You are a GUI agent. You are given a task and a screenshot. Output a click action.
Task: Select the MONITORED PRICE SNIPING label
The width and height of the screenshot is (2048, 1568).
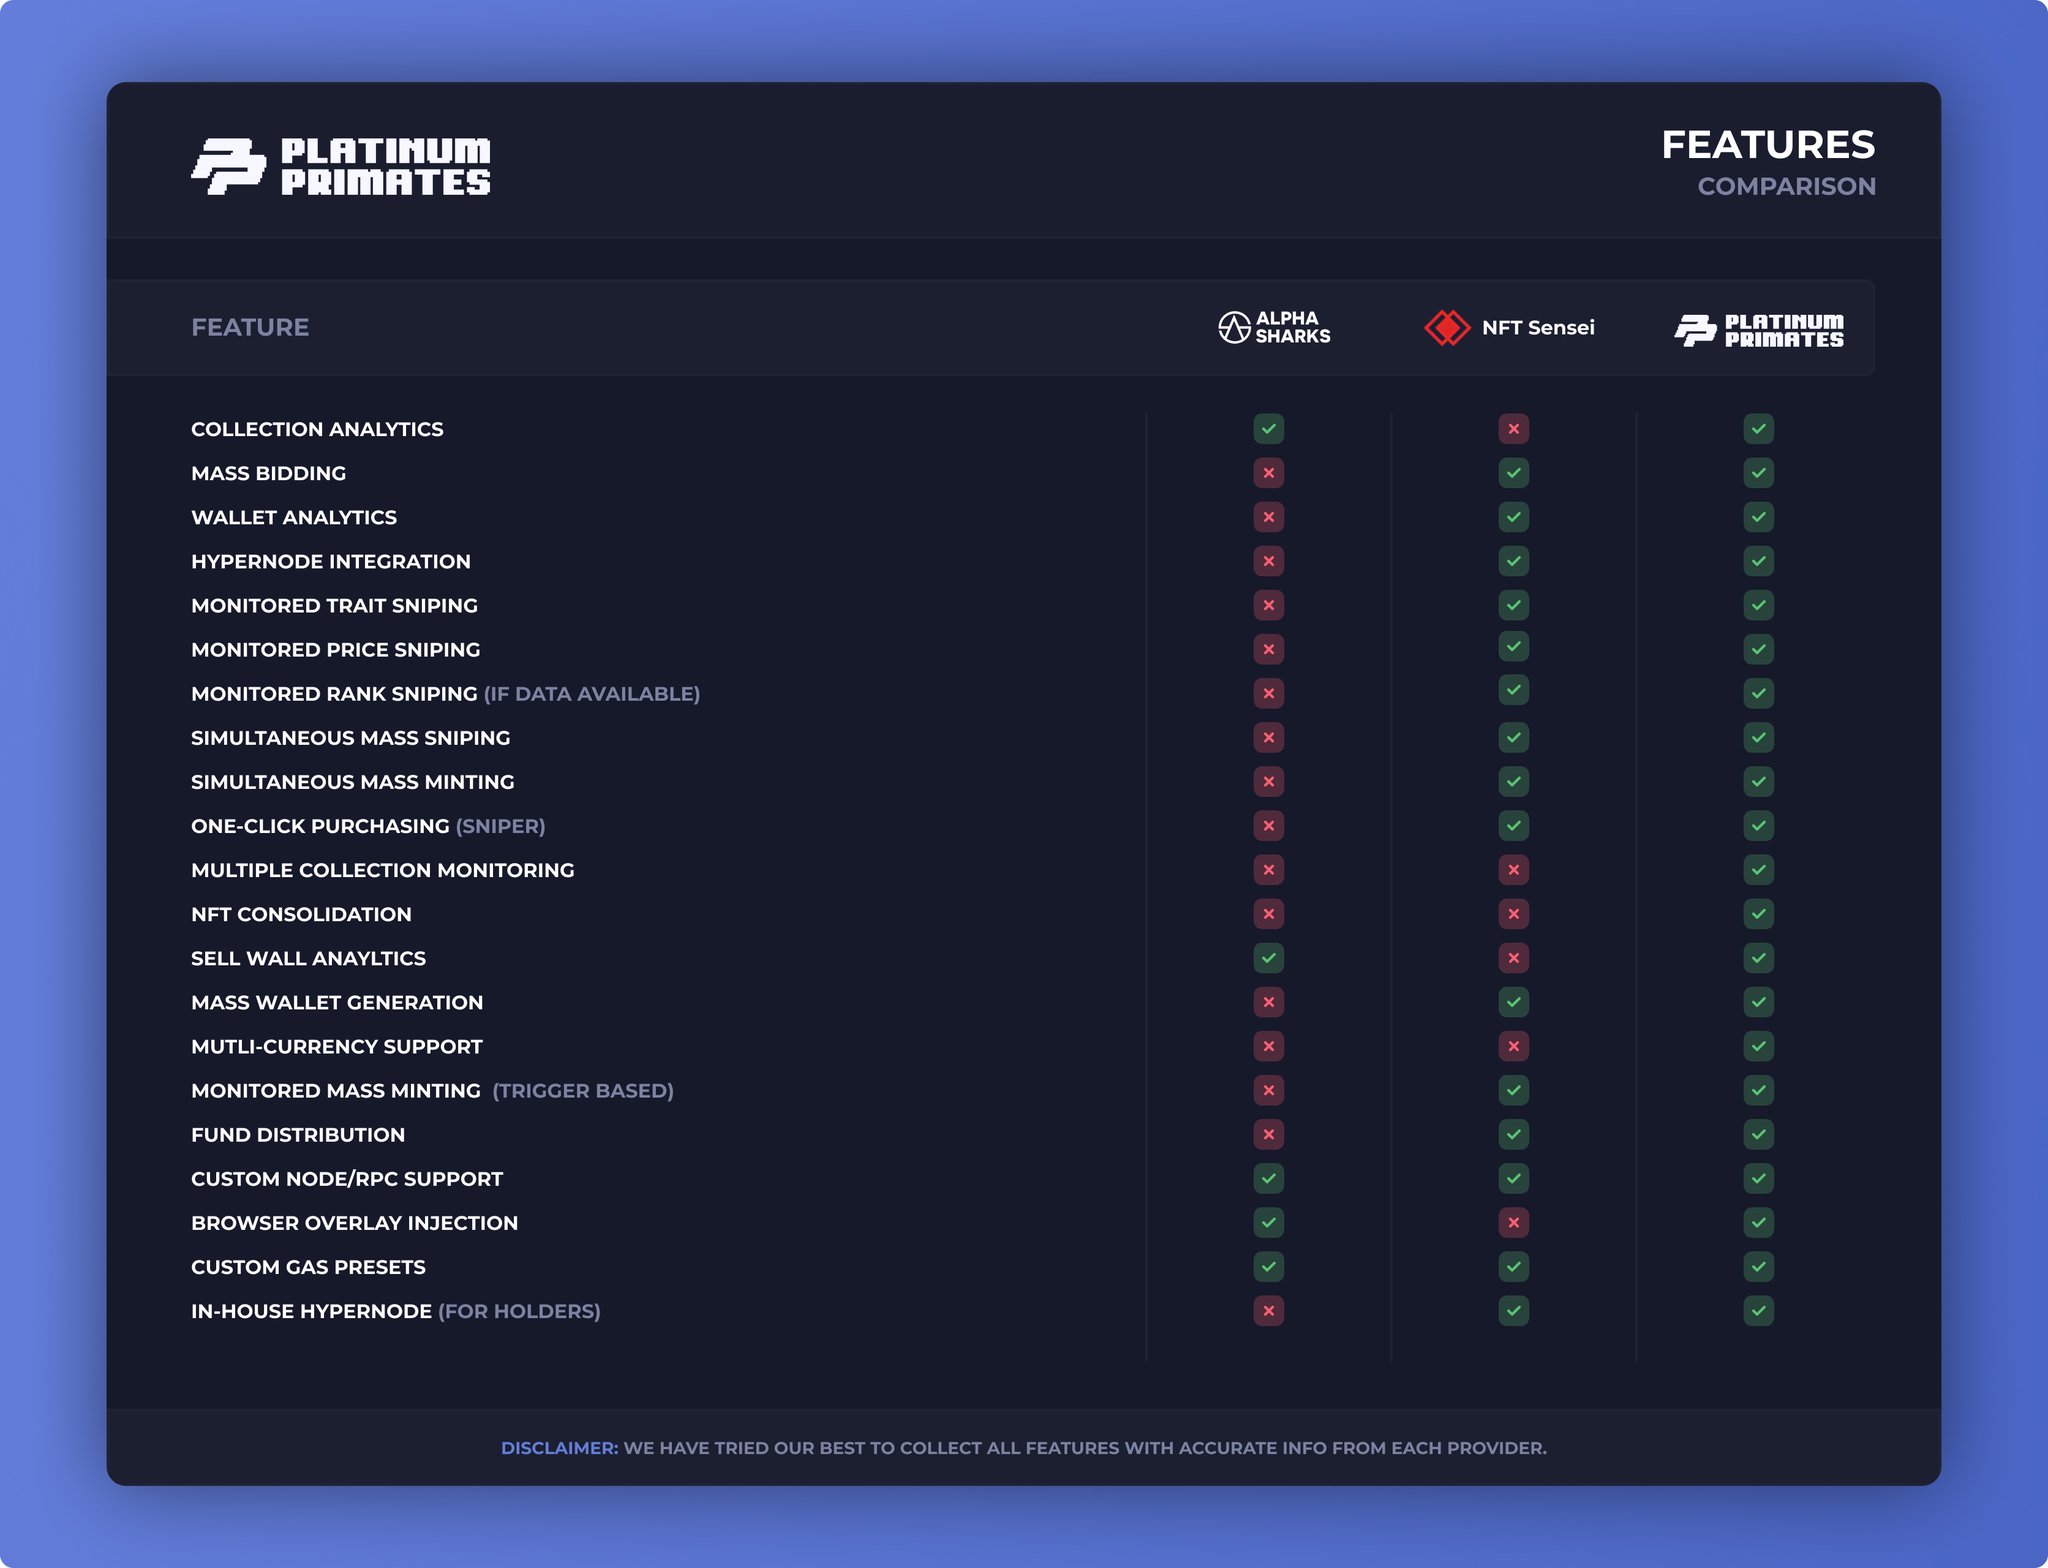tap(336, 649)
